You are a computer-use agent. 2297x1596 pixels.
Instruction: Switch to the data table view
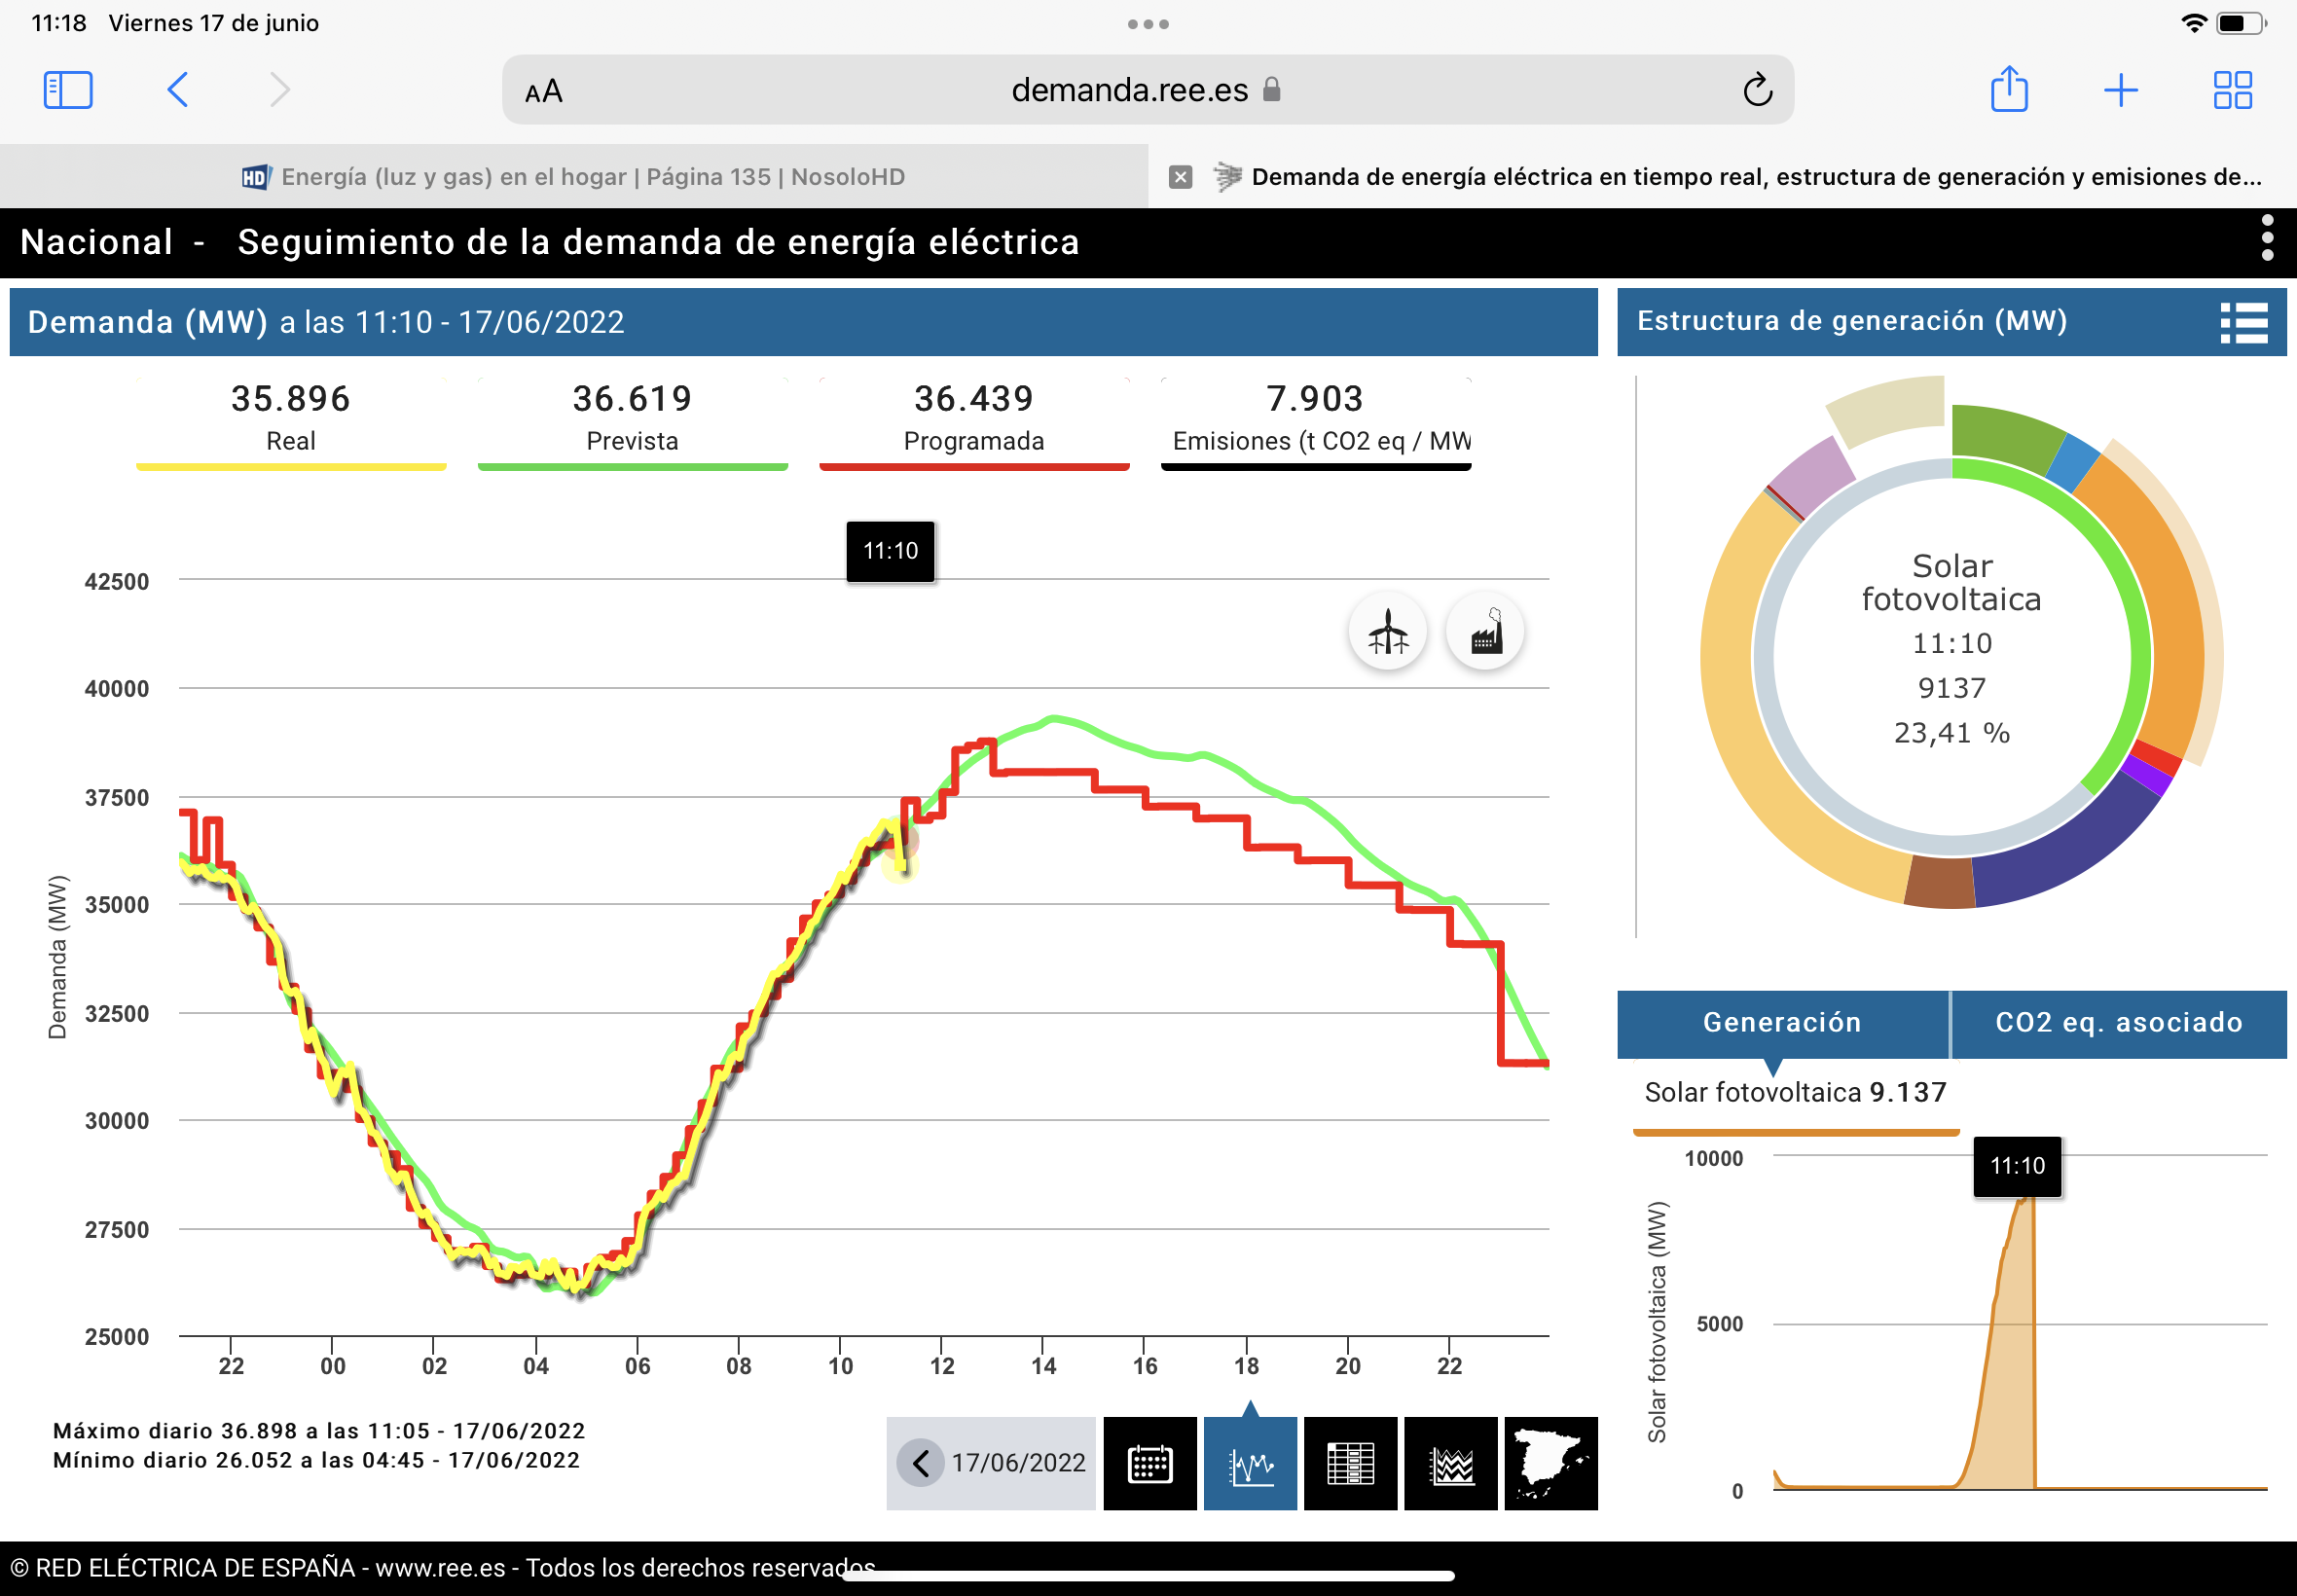click(1350, 1463)
